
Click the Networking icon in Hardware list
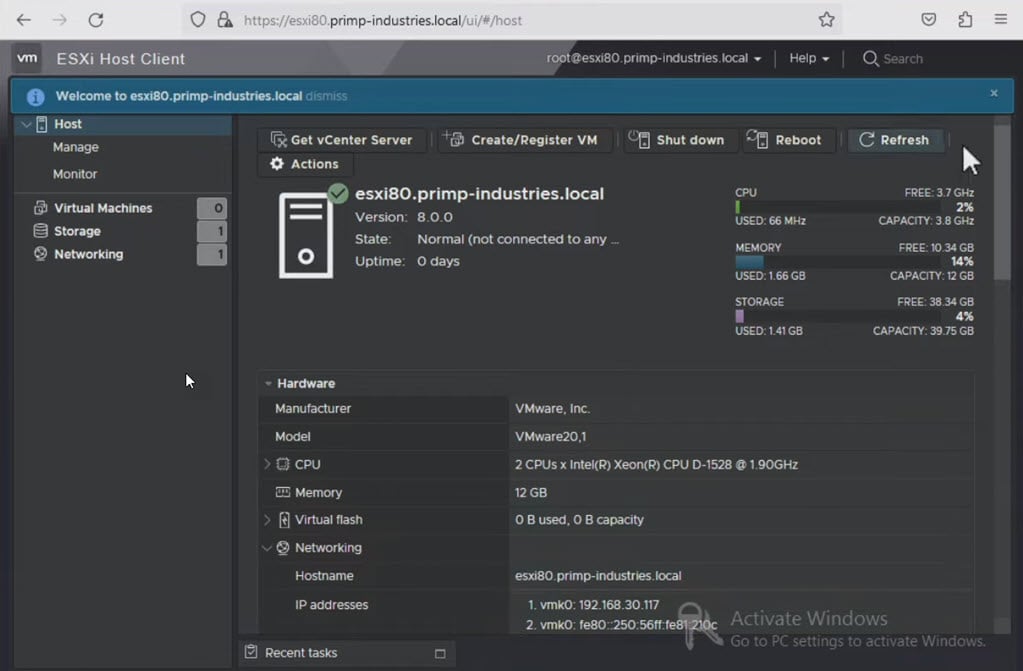(x=282, y=548)
